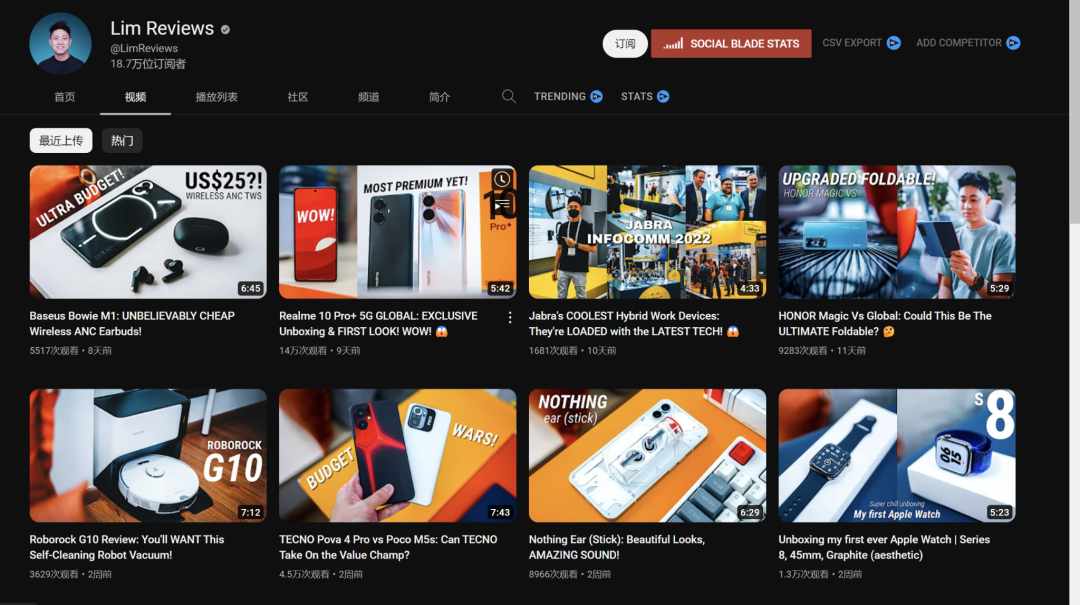Open the channel search magnifier icon
Viewport: 1080px width, 605px height.
(508, 96)
